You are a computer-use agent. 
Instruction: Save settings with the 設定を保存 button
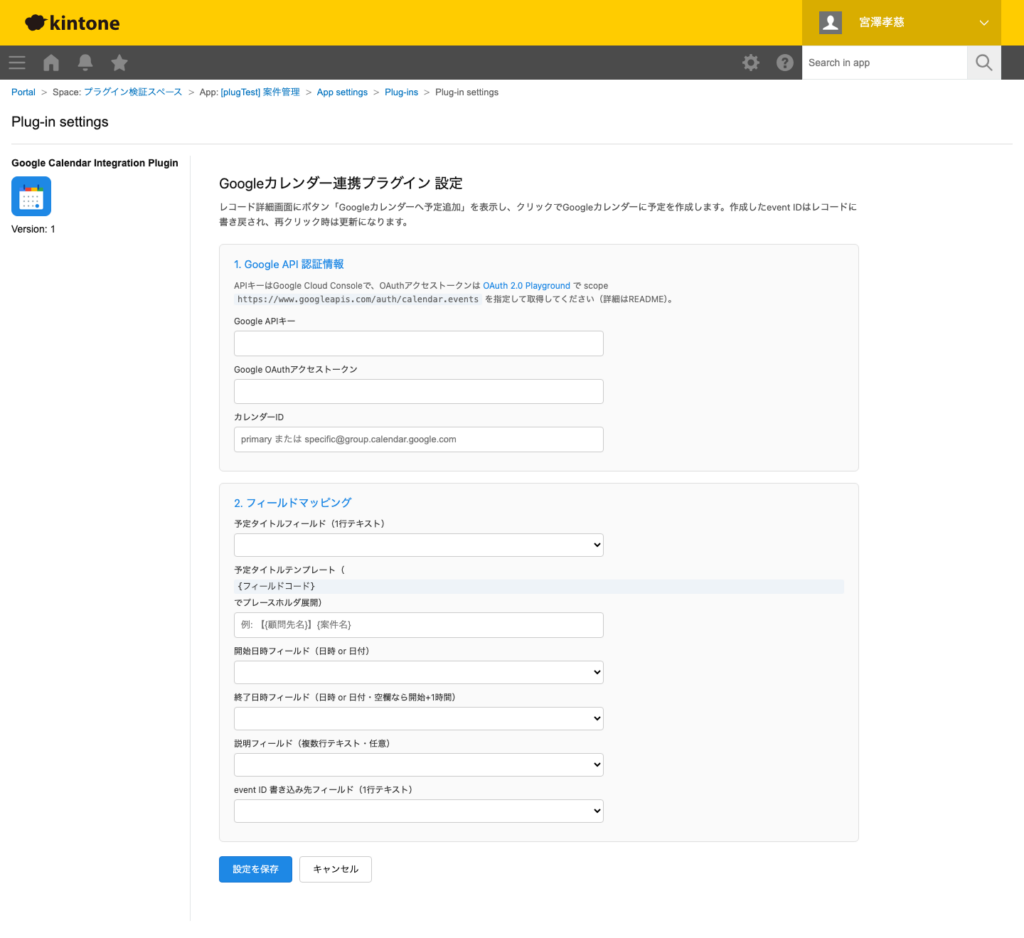[254, 869]
